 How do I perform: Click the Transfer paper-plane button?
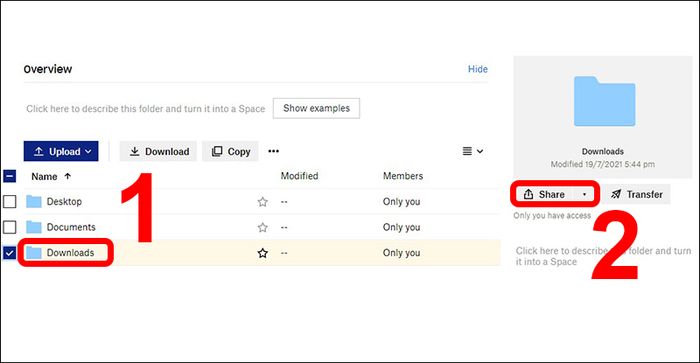(x=636, y=194)
